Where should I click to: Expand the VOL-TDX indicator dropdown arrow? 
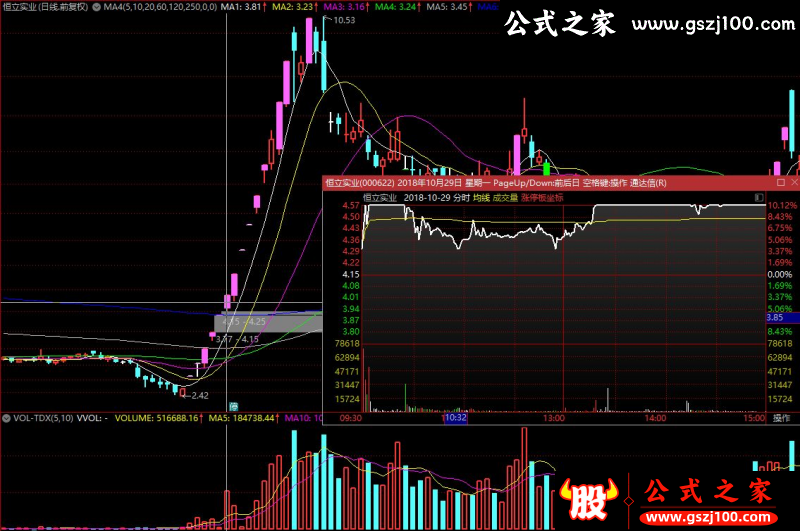click(x=7, y=418)
